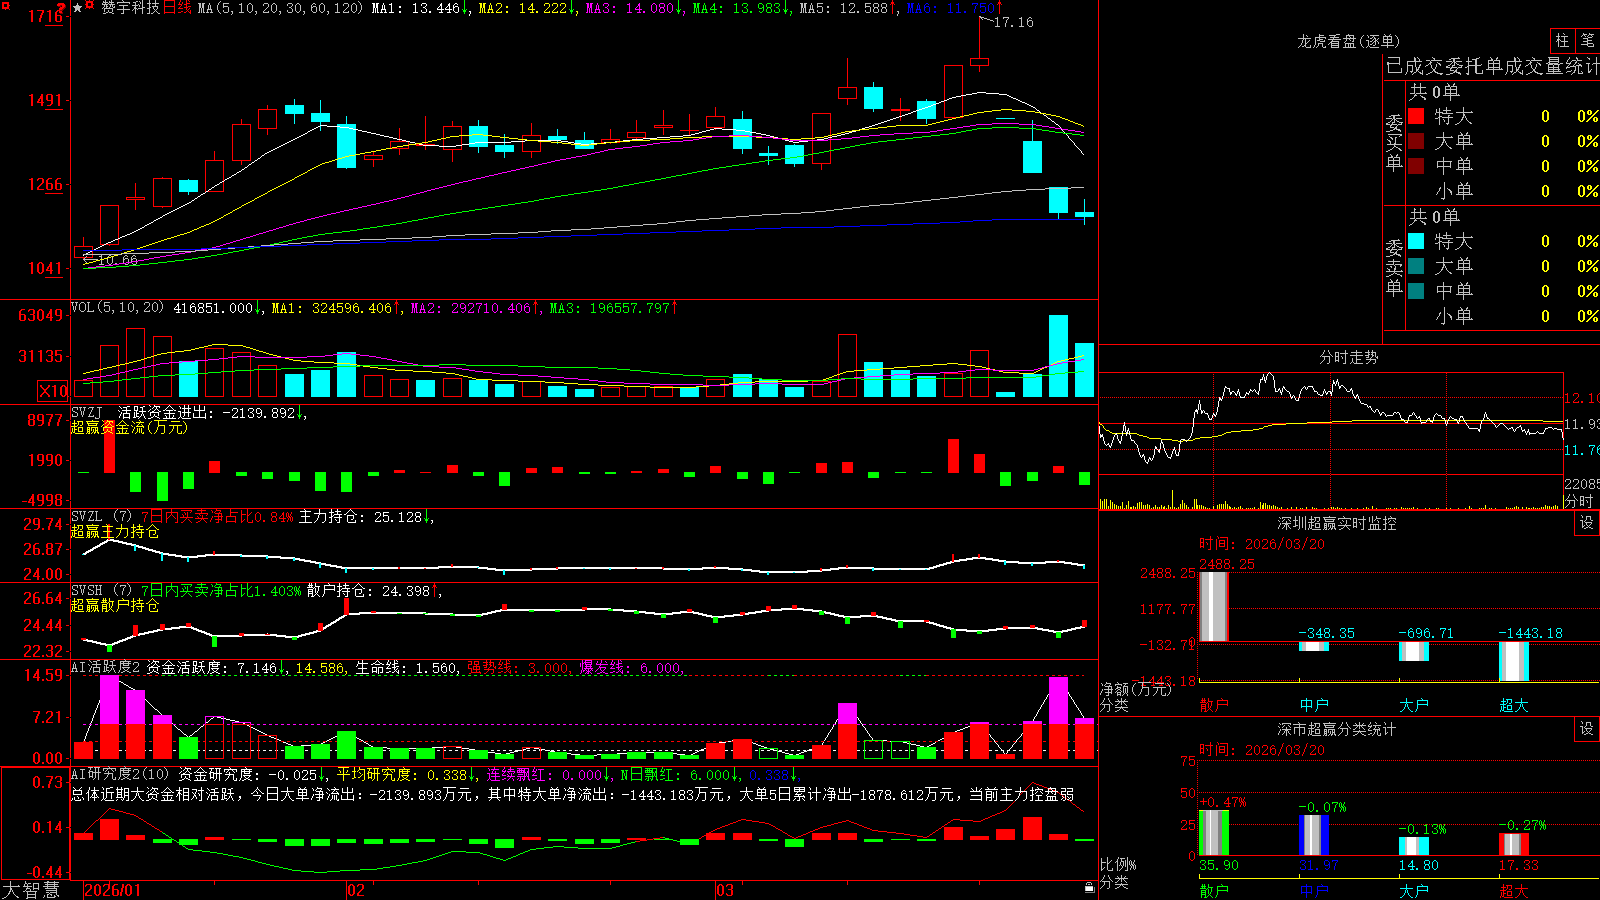This screenshot has width=1600, height=900.
Task: Click the 委买单 section label
Action: 1394,142
